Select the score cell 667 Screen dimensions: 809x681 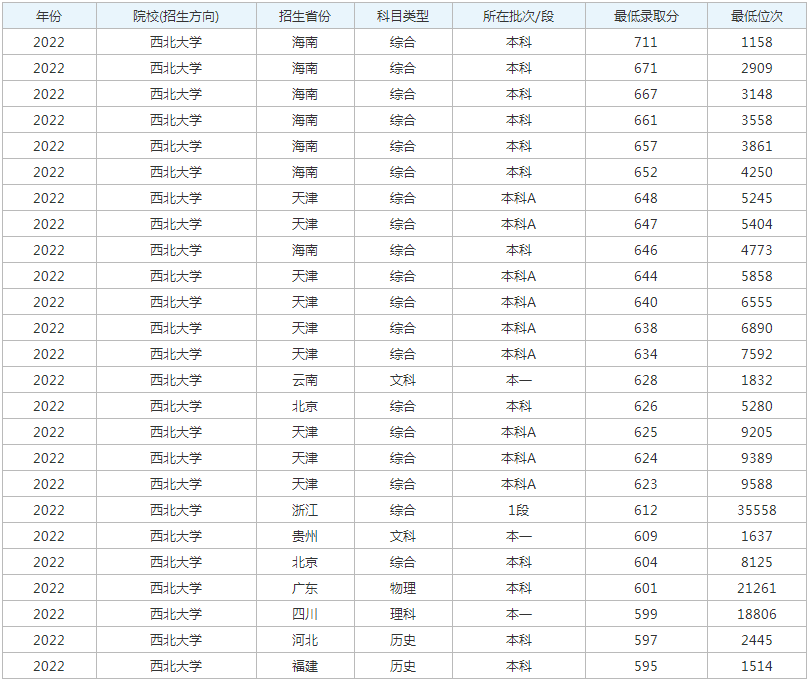tap(646, 94)
